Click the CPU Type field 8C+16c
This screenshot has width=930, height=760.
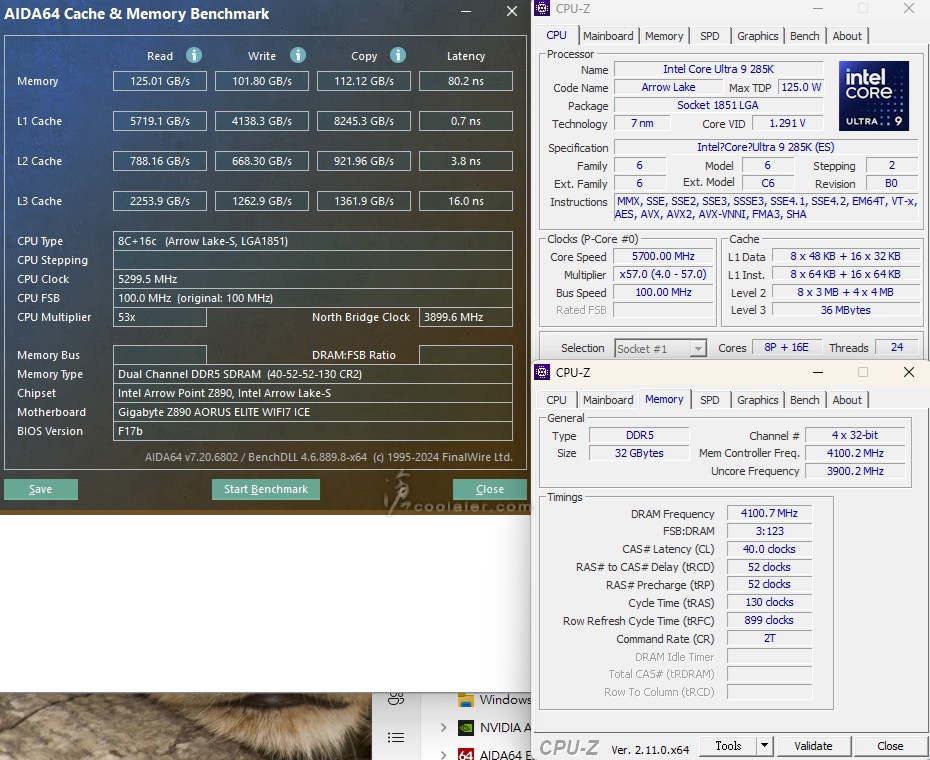coord(313,241)
